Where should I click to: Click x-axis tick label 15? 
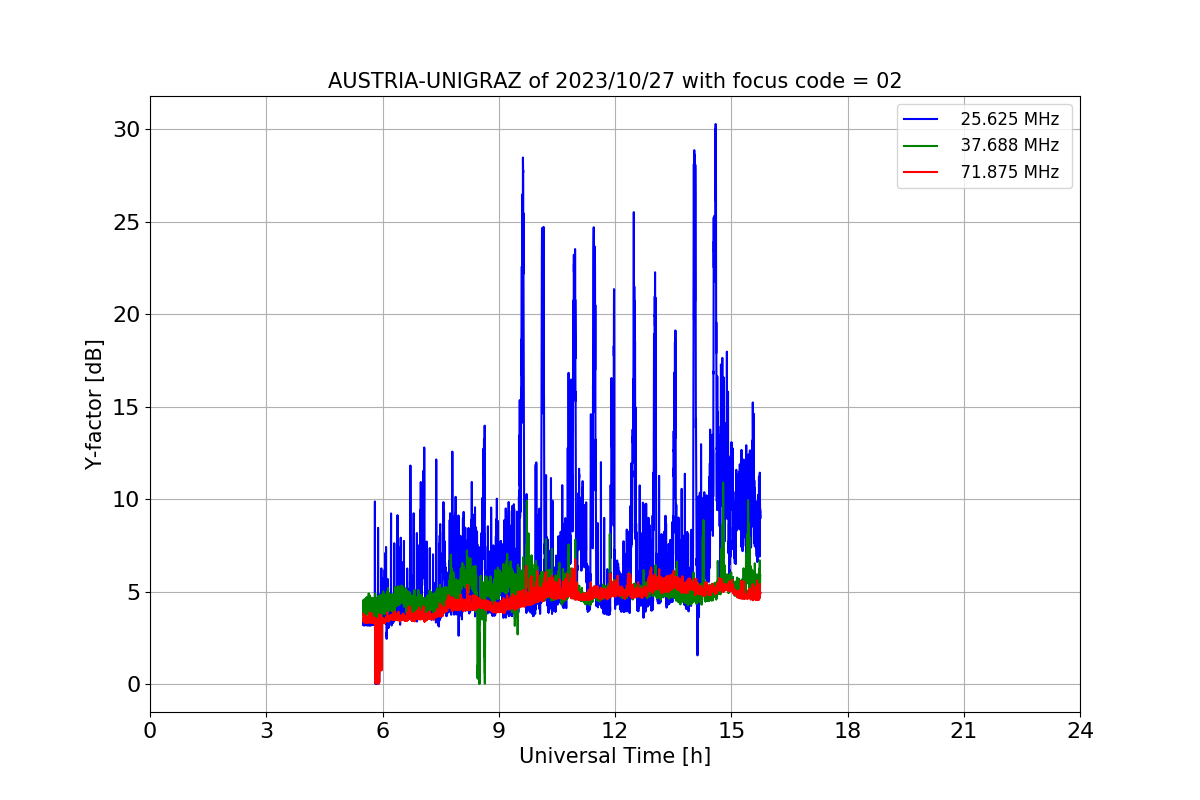coord(731,731)
